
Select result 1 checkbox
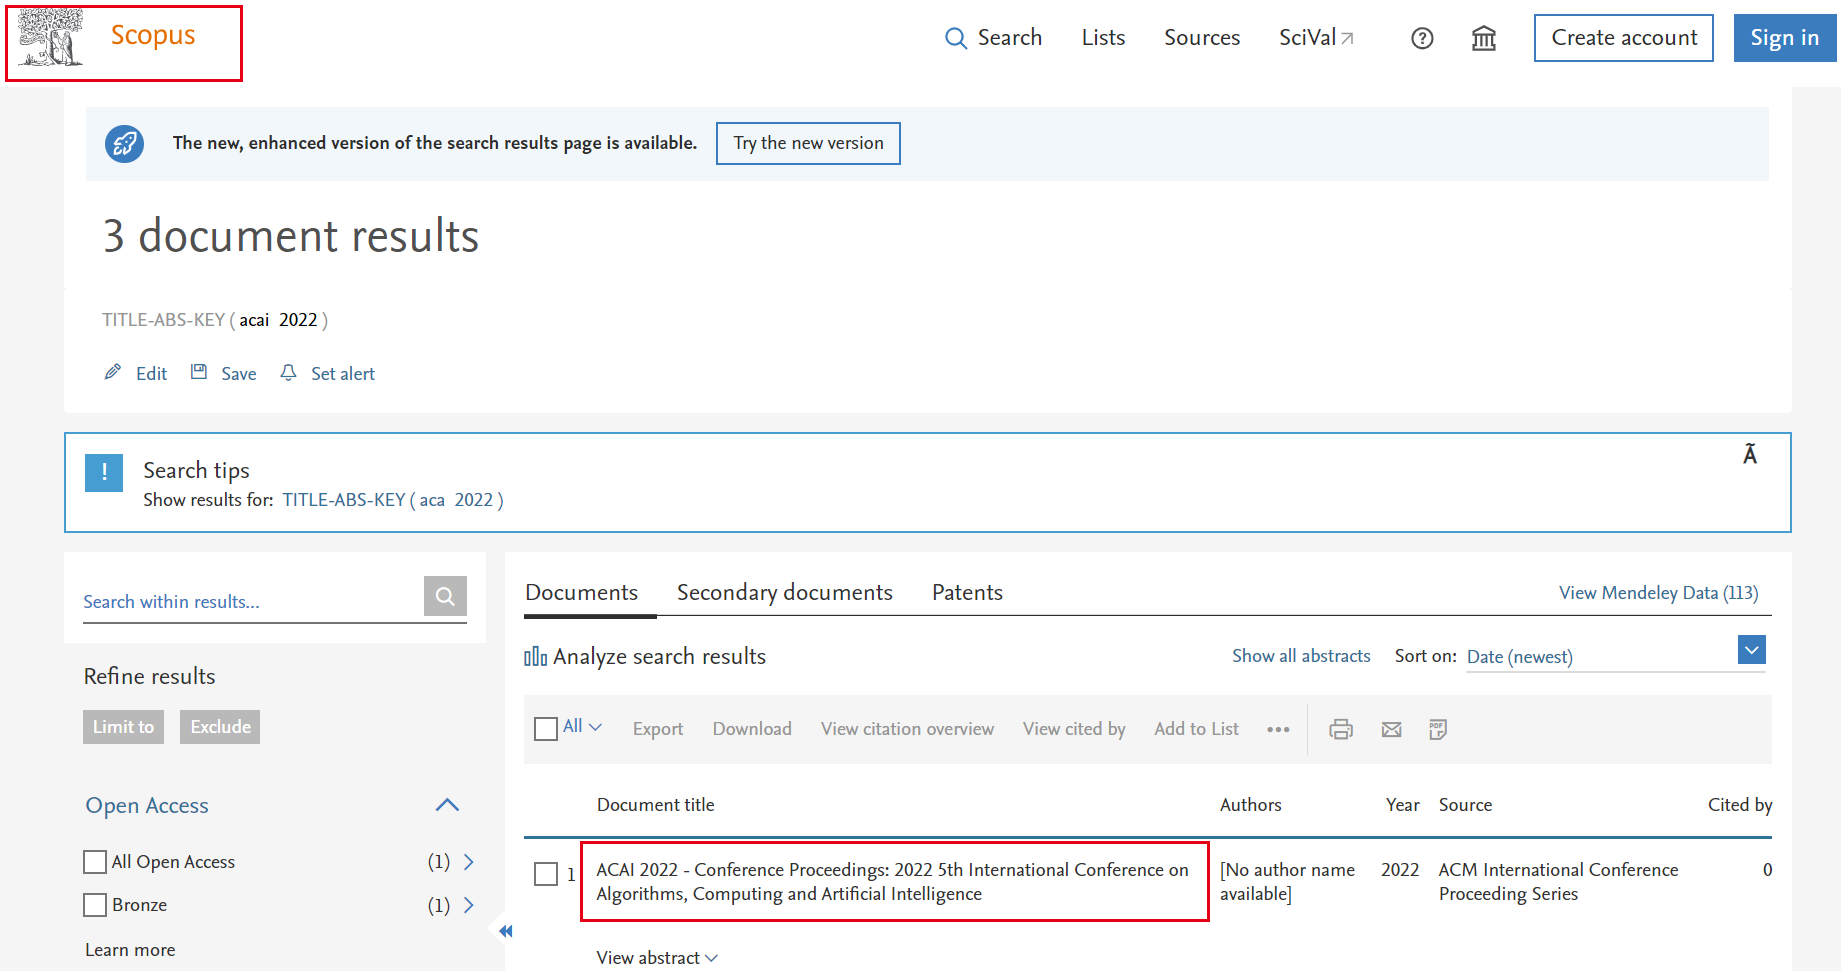tap(546, 874)
